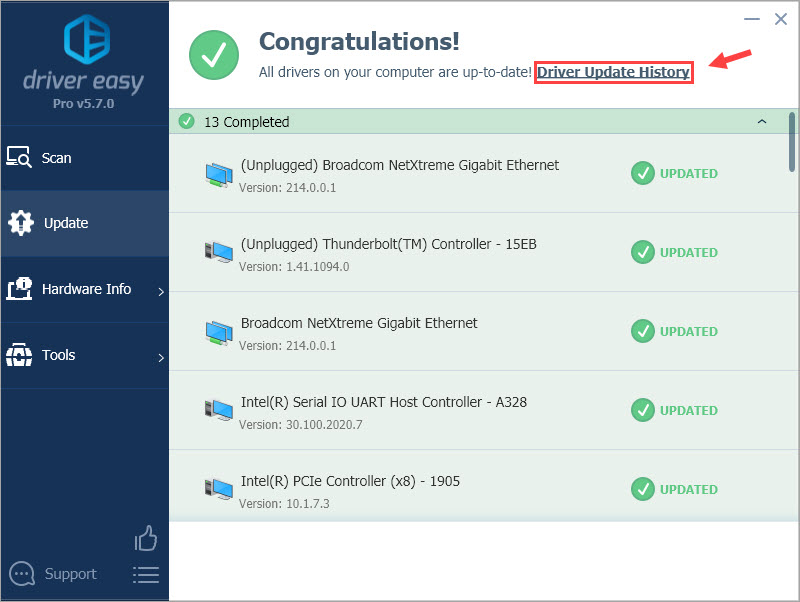Click the green check next to 13 Completed
The image size is (800, 602).
tap(186, 121)
